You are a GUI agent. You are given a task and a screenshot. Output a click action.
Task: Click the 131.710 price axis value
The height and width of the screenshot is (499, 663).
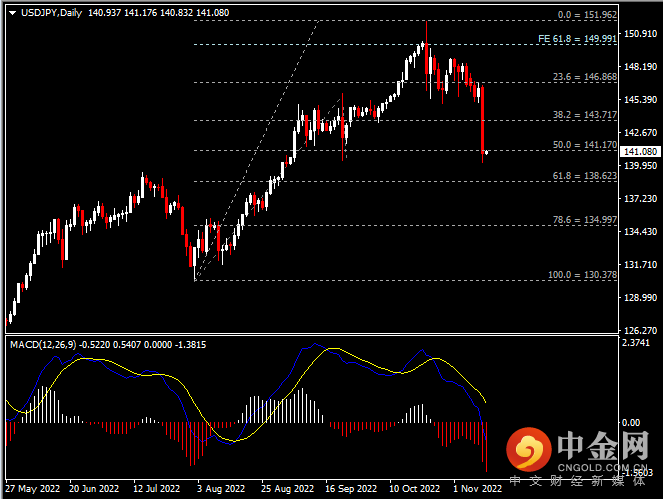point(641,264)
